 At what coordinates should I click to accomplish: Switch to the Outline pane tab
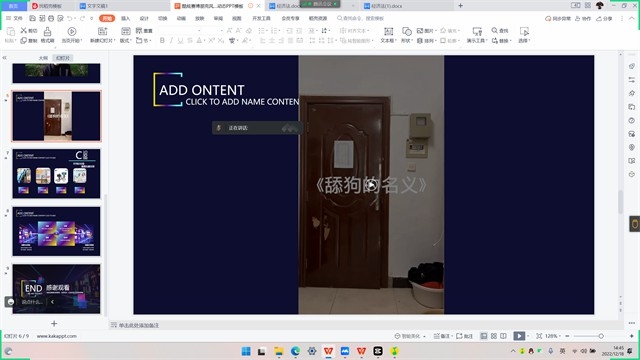click(x=43, y=58)
